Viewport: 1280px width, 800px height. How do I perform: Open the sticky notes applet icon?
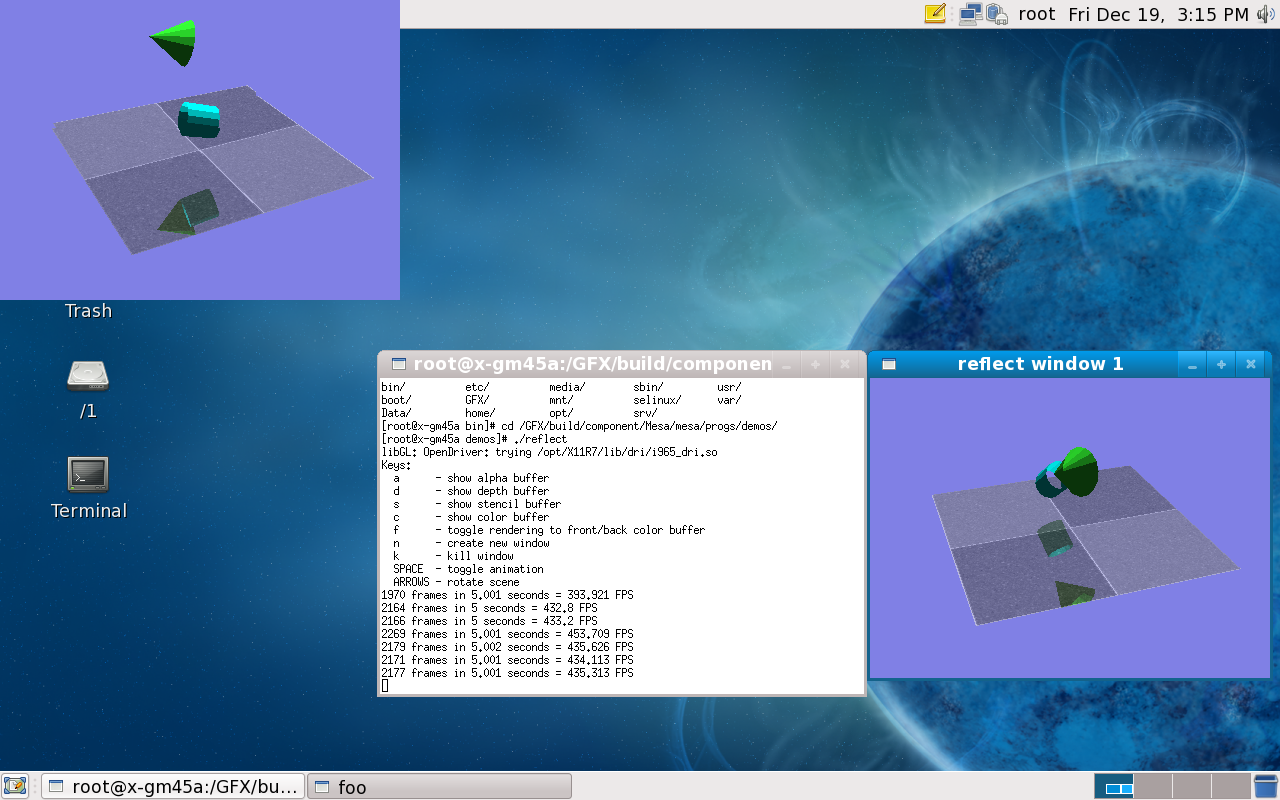pyautogui.click(x=934, y=14)
